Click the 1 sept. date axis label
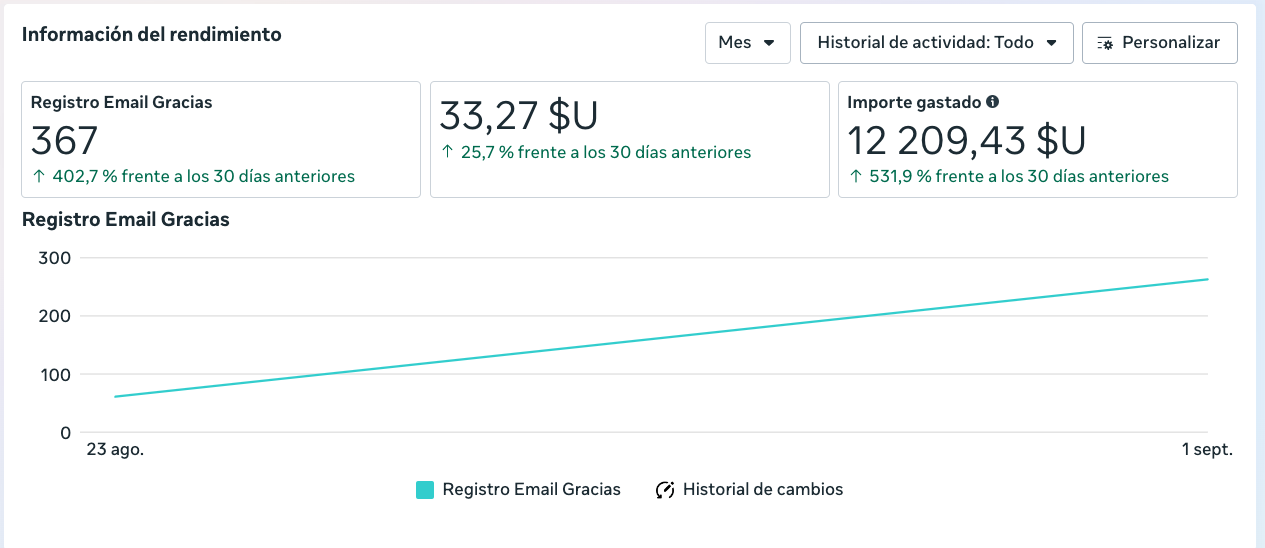Image resolution: width=1265 pixels, height=548 pixels. click(1207, 450)
